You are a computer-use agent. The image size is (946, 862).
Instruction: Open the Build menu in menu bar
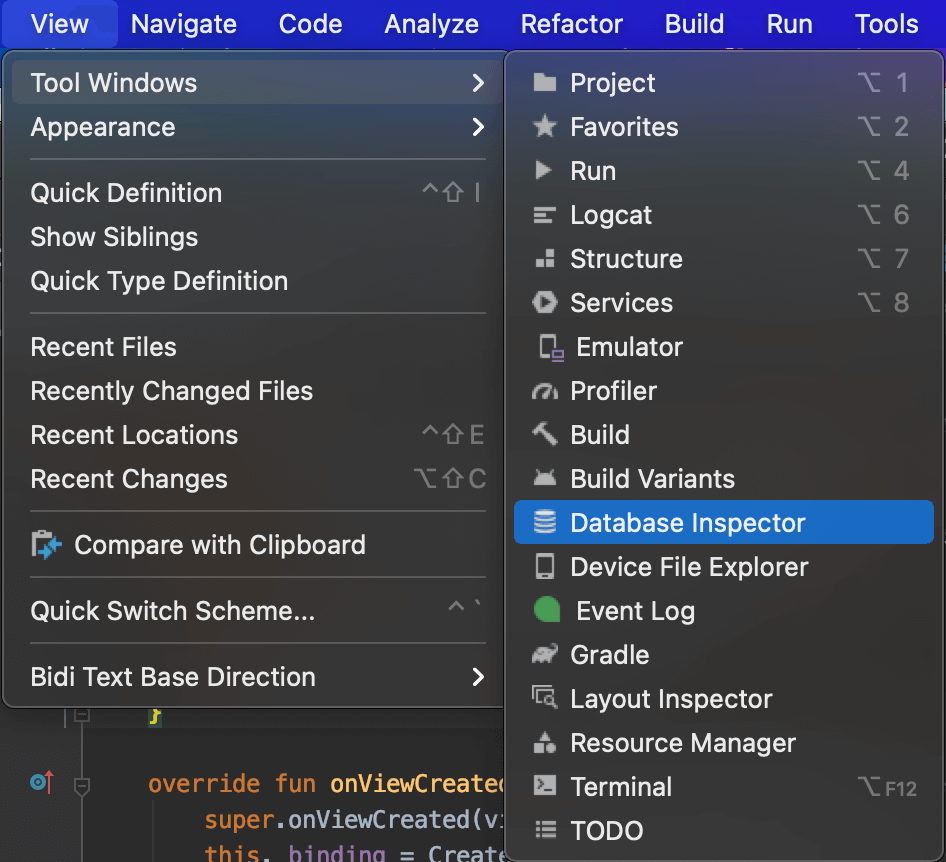coord(694,24)
